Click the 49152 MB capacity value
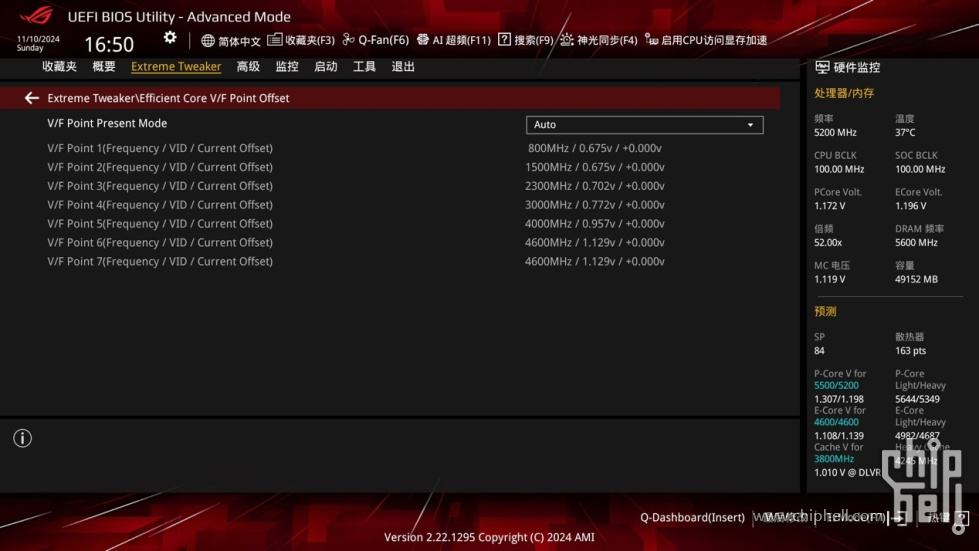 (916, 280)
